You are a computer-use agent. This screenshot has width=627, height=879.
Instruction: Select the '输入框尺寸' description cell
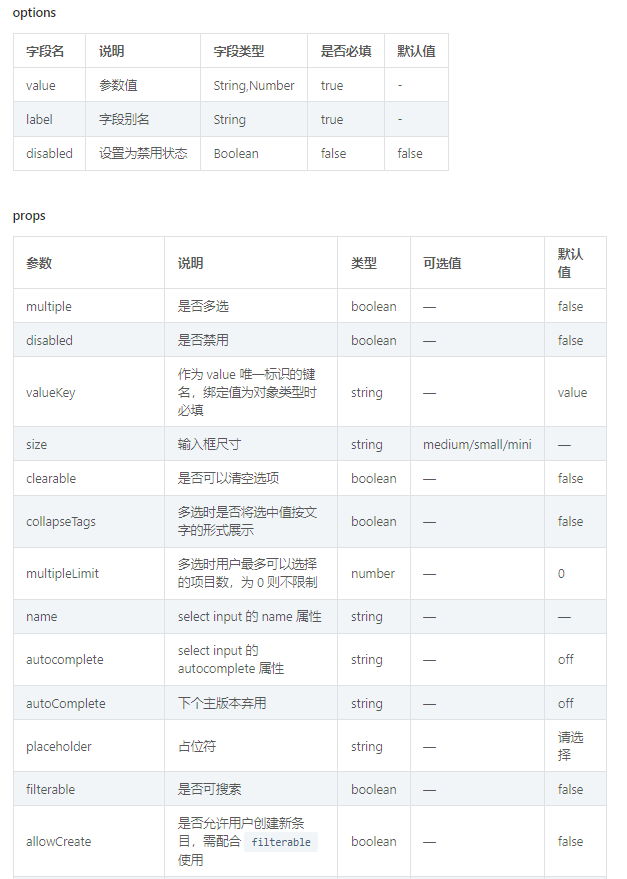(251, 444)
